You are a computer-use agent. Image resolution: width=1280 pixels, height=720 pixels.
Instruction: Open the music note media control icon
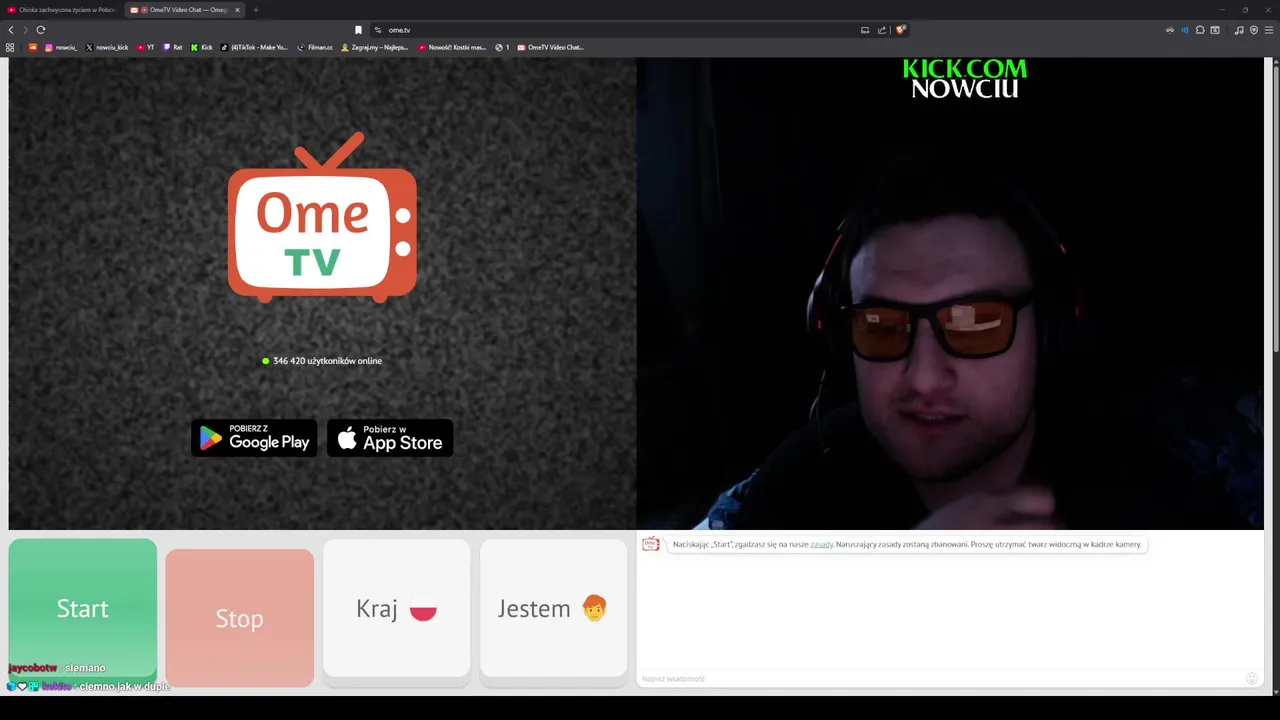1239,30
